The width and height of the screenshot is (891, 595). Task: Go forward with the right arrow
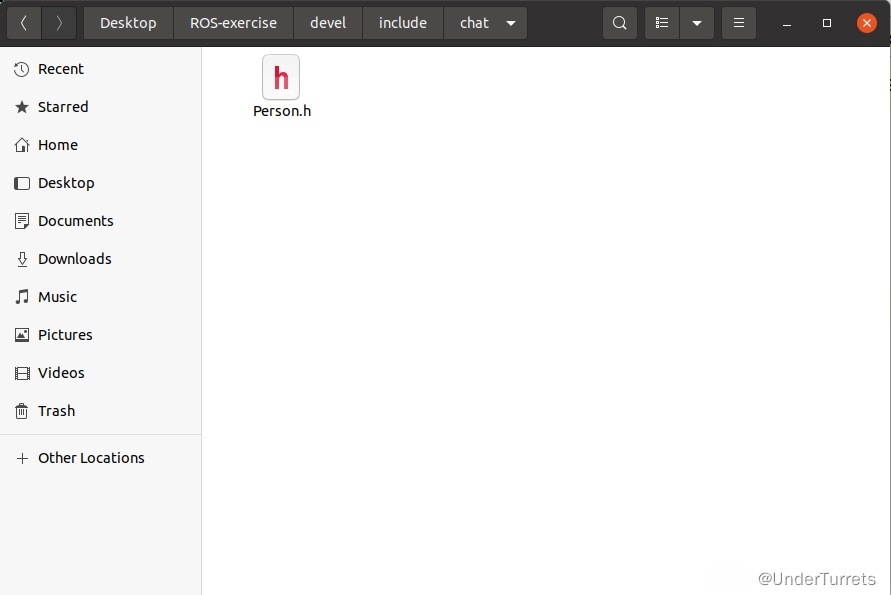60,23
